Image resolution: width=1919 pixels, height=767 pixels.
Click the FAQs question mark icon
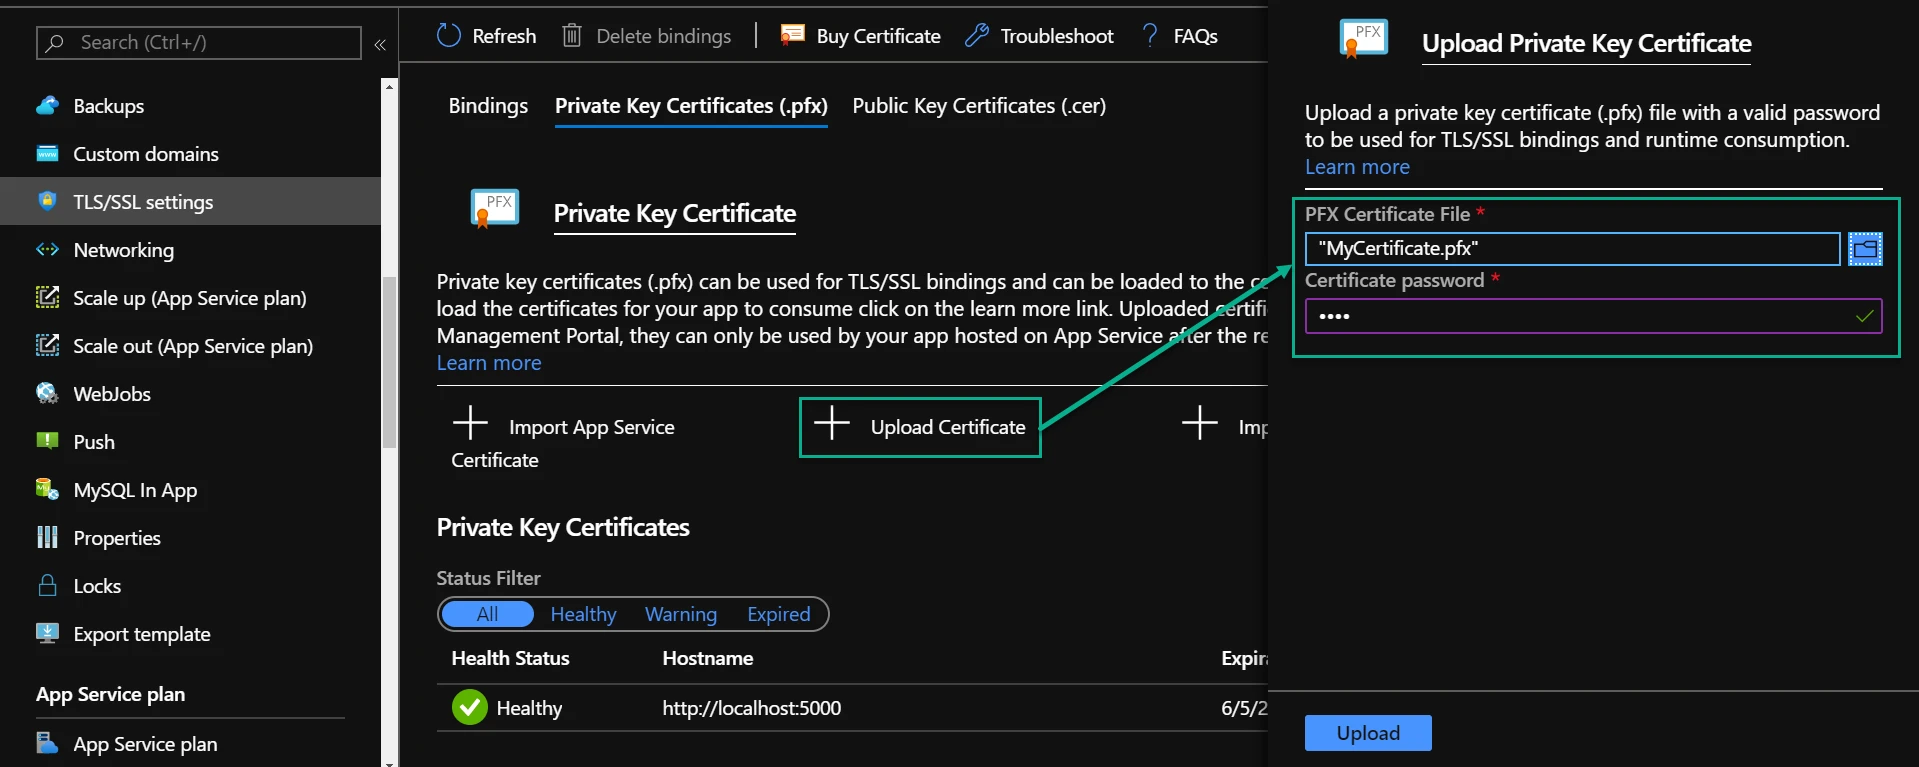[1150, 35]
